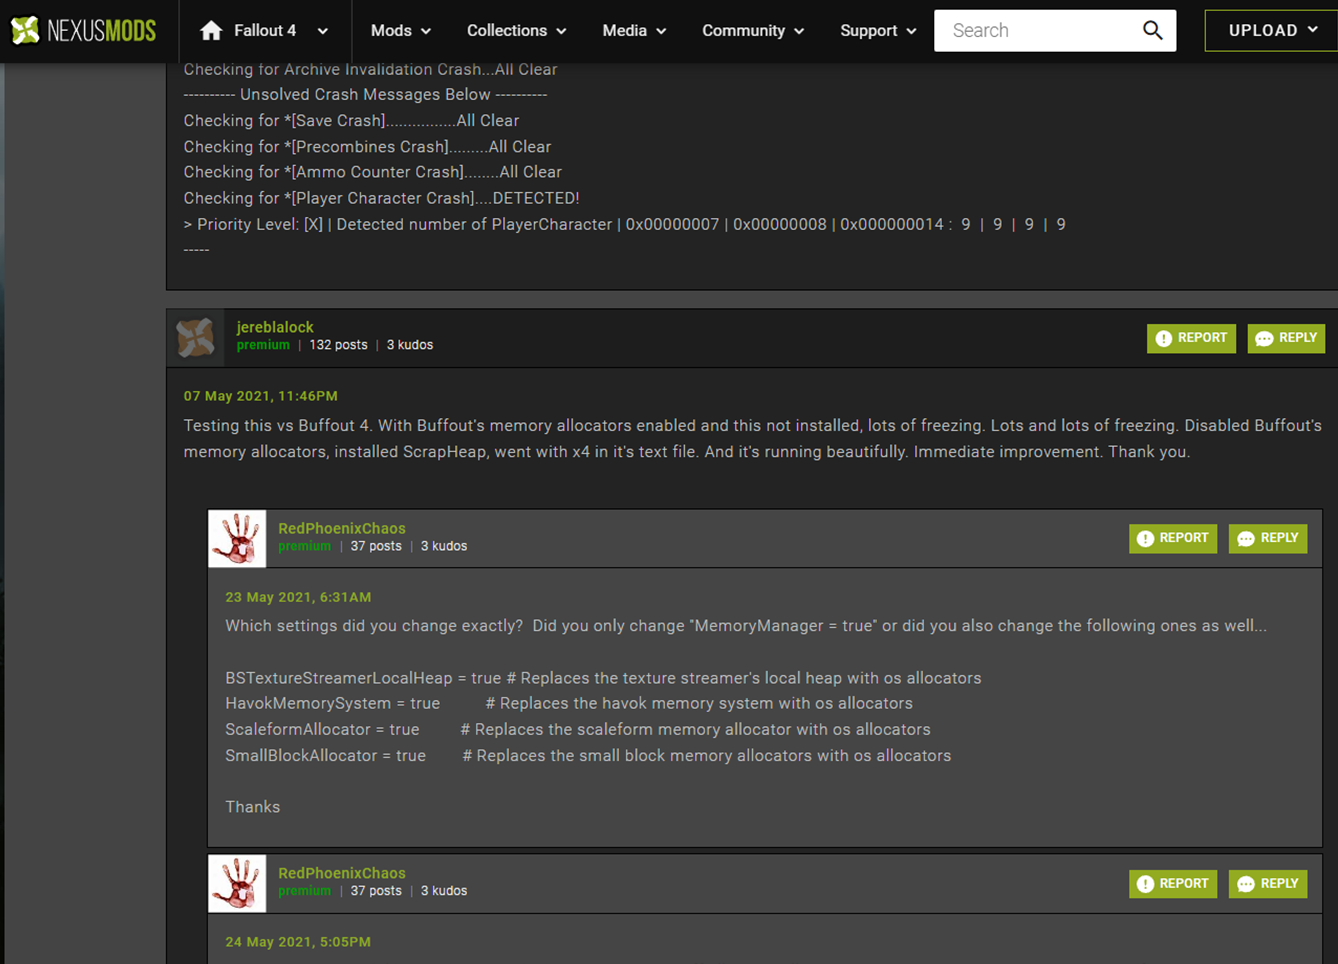Go to the Fallout 4 home icon
This screenshot has width=1338, height=964.
pos(211,31)
